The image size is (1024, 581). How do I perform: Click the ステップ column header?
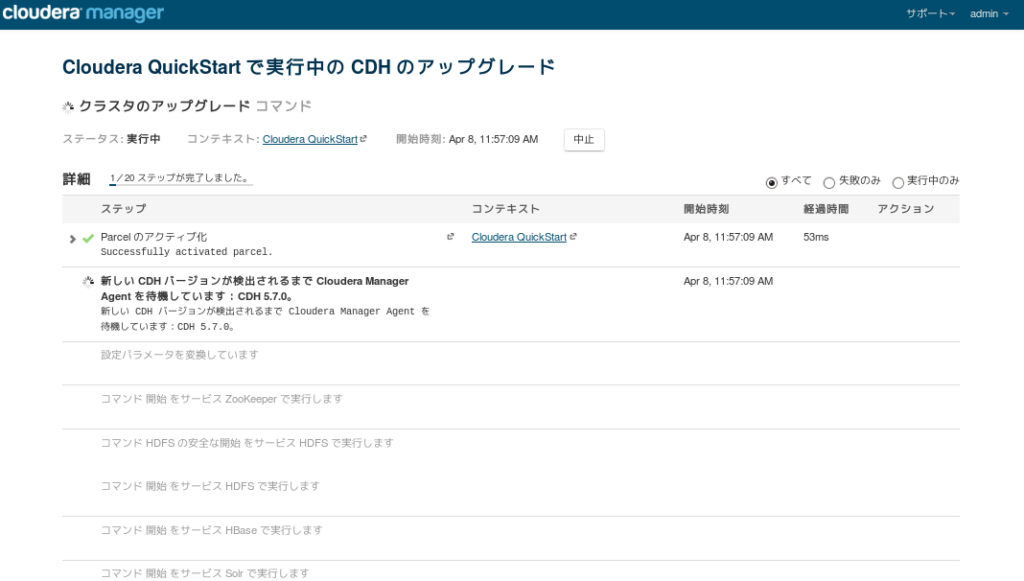click(x=123, y=209)
